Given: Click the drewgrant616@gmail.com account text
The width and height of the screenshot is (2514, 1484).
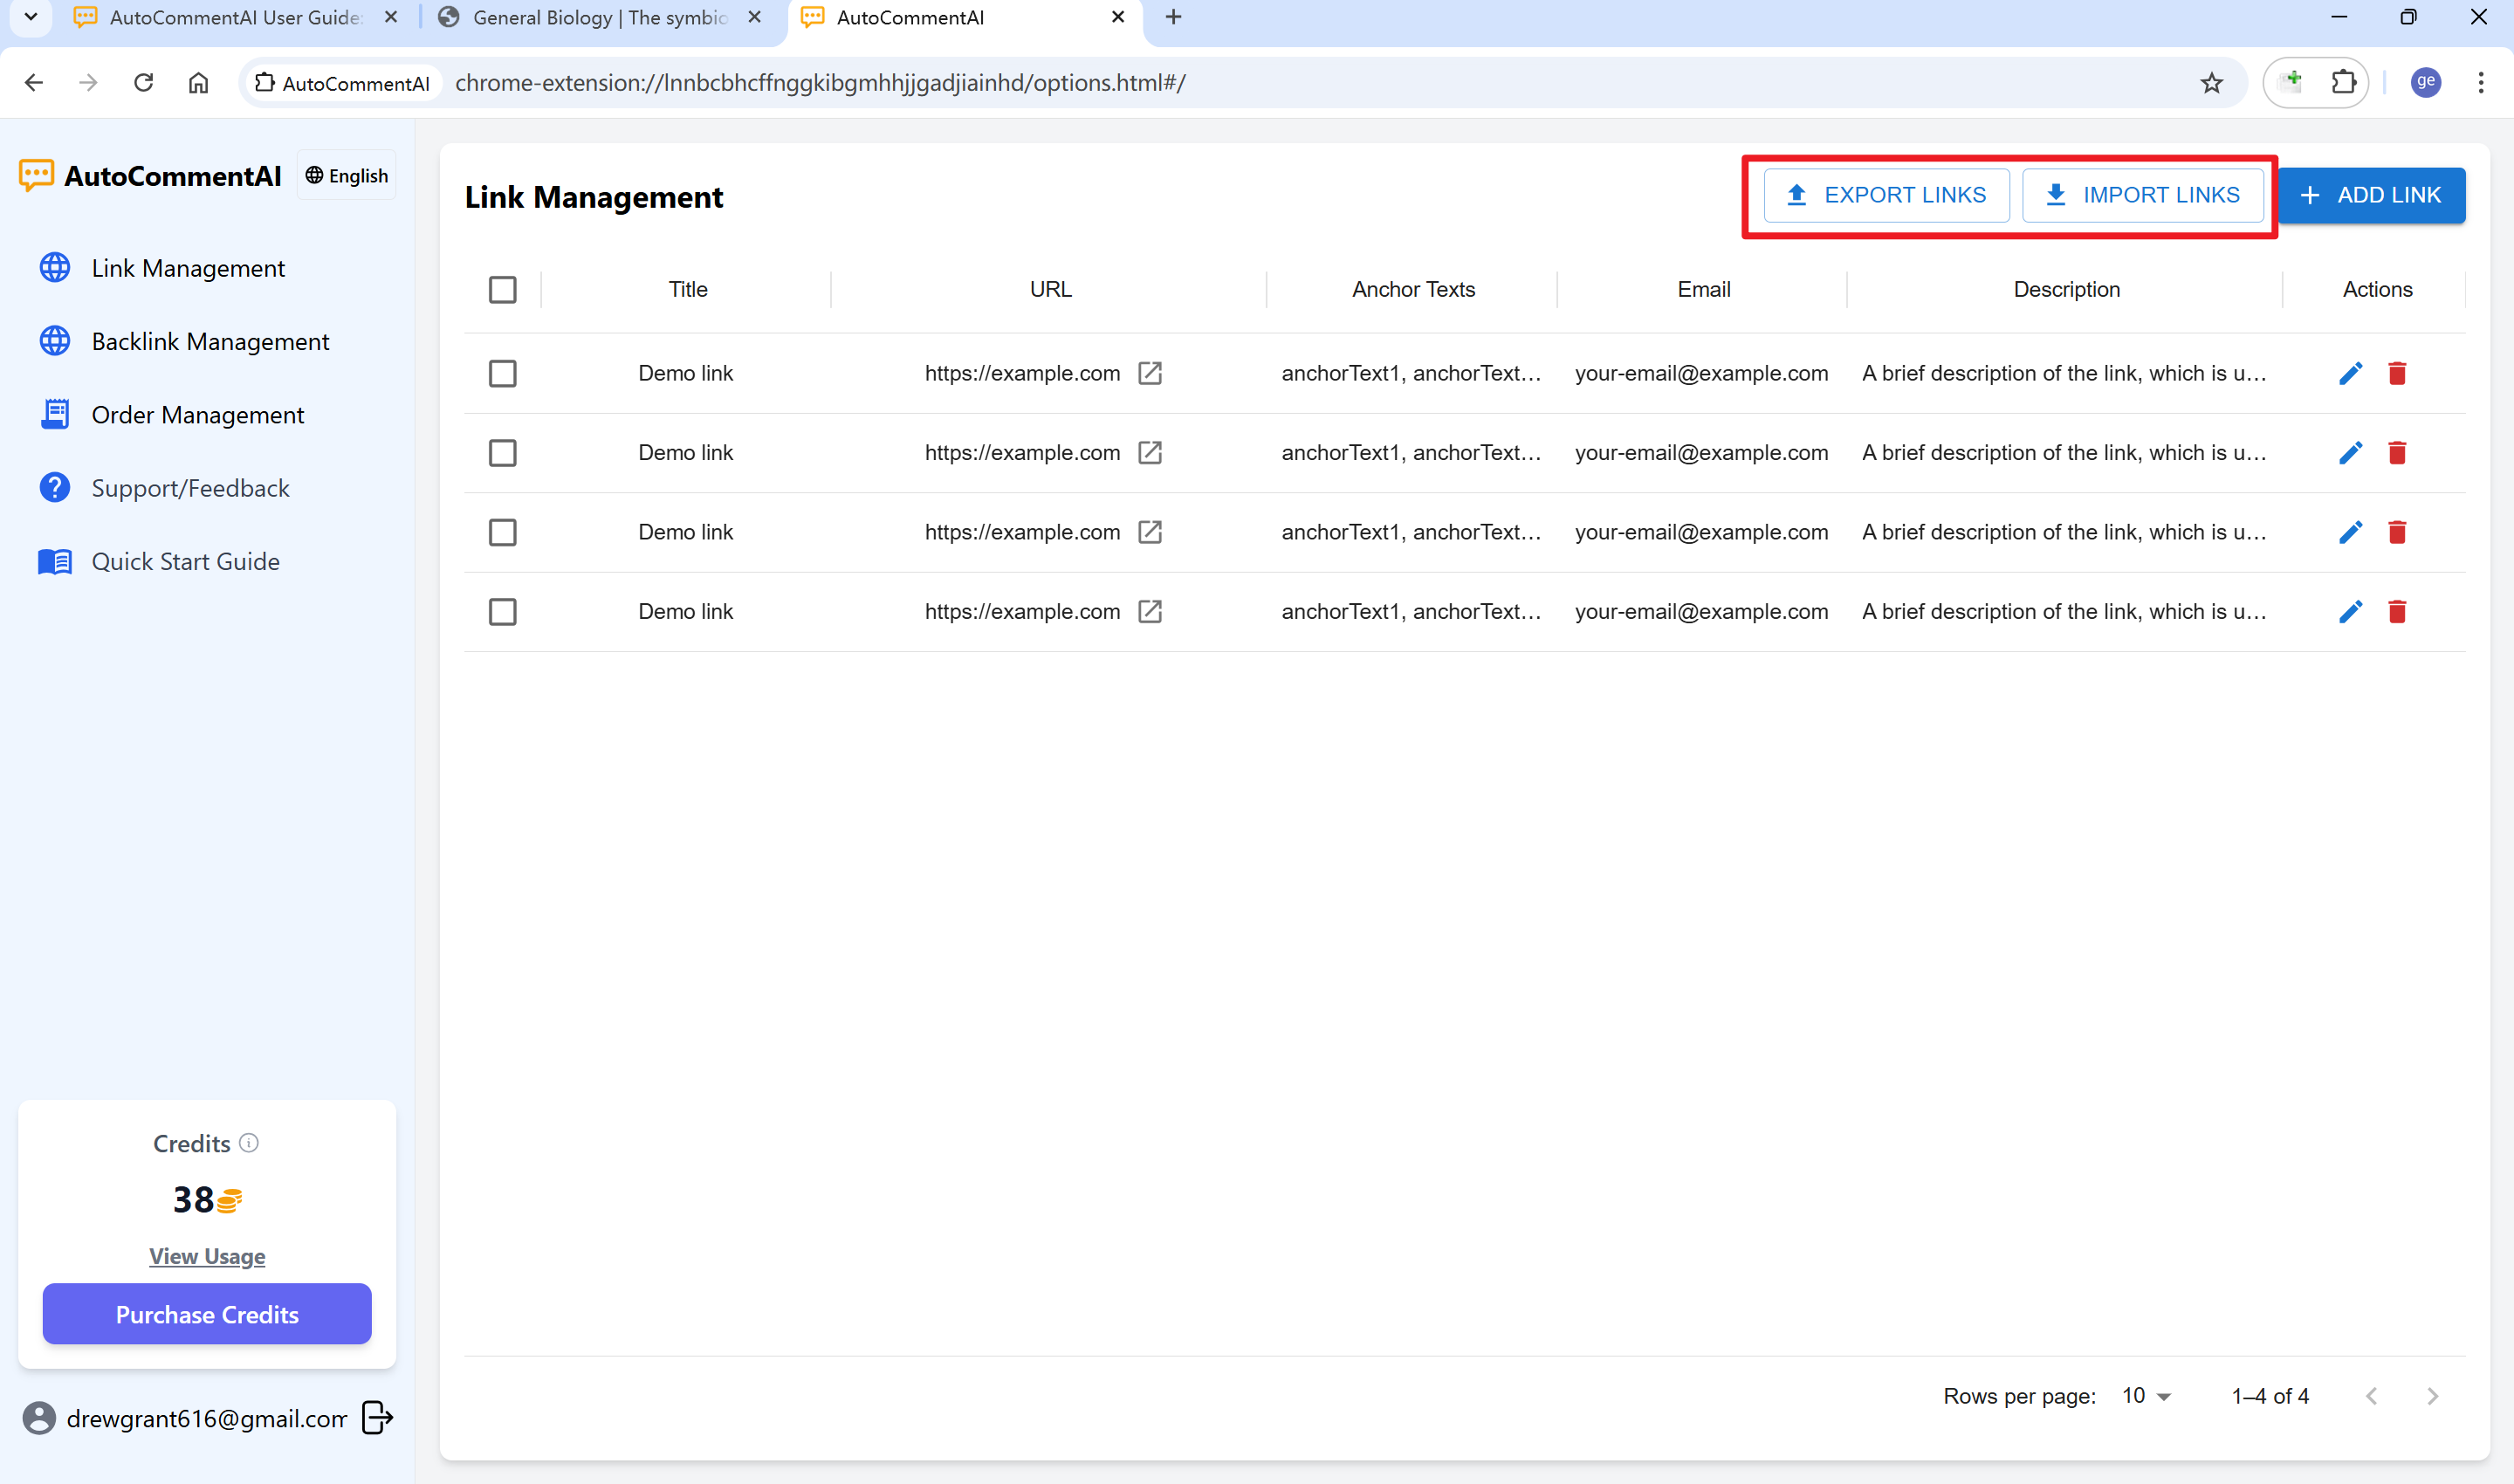Looking at the screenshot, I should (207, 1418).
